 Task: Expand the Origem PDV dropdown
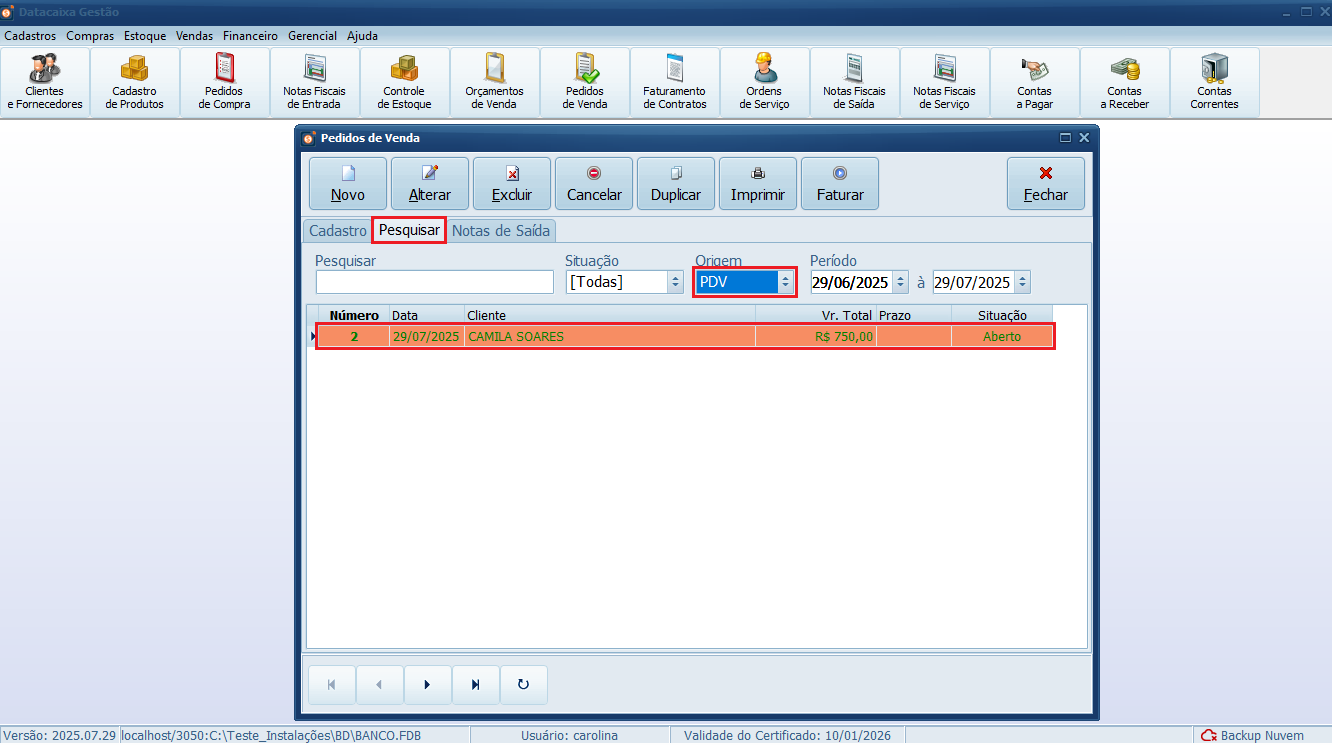(x=785, y=283)
